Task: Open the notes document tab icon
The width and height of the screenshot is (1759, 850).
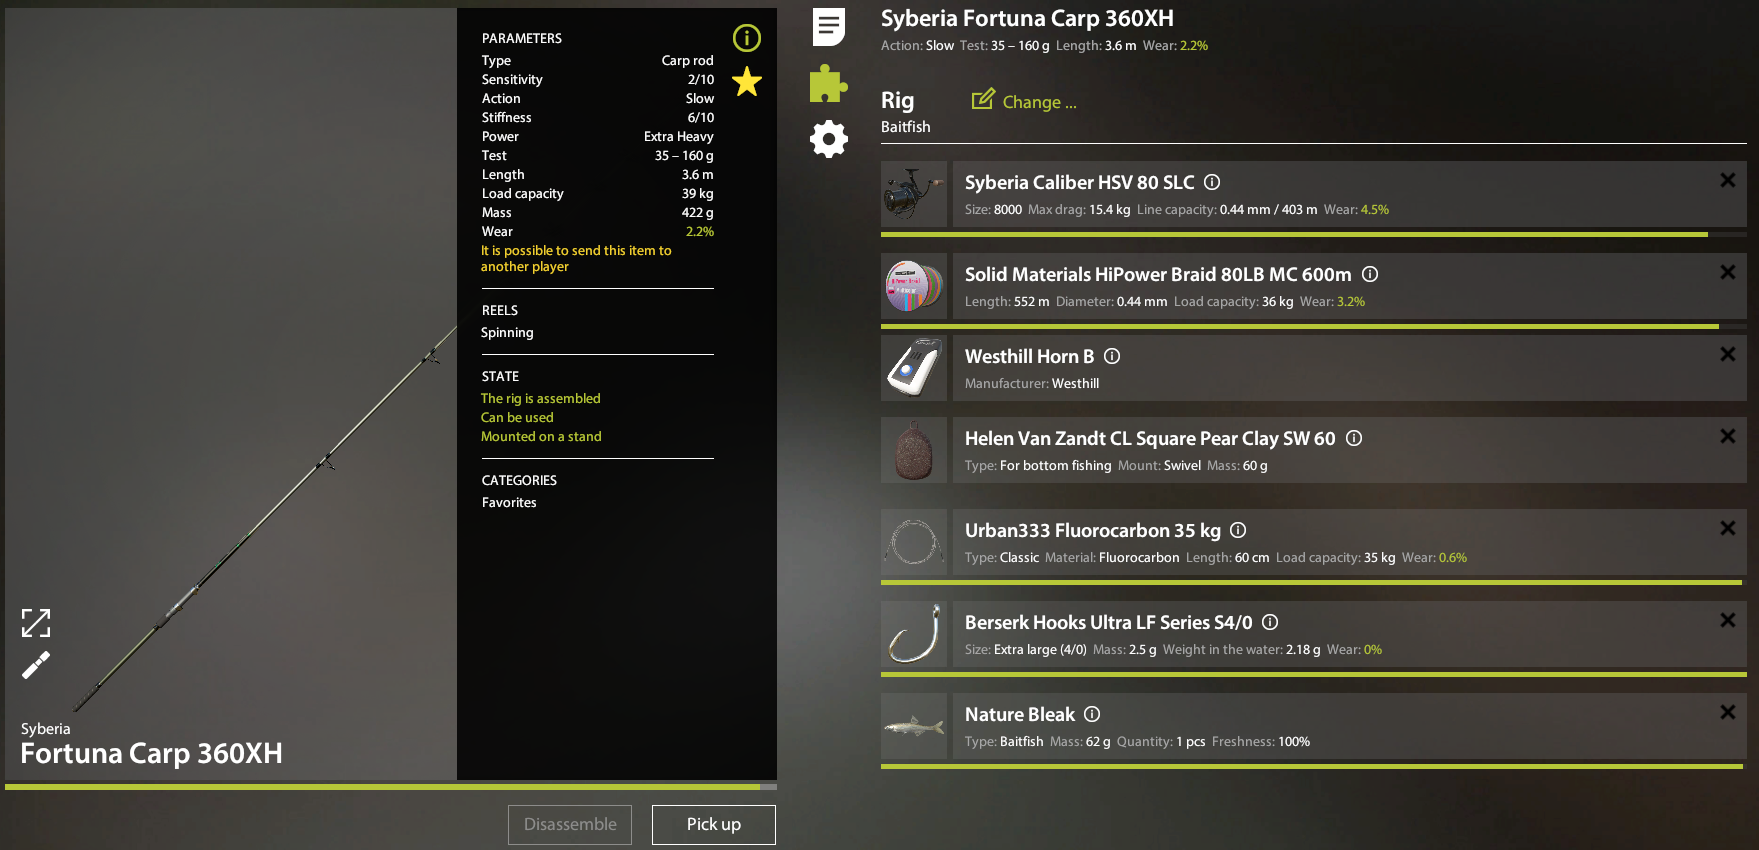Action: click(829, 27)
